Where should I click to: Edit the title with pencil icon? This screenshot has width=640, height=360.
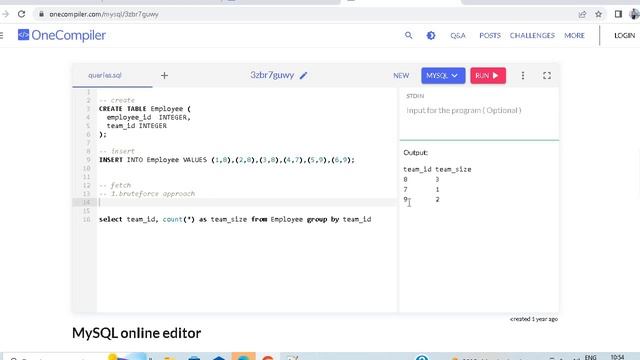(303, 76)
